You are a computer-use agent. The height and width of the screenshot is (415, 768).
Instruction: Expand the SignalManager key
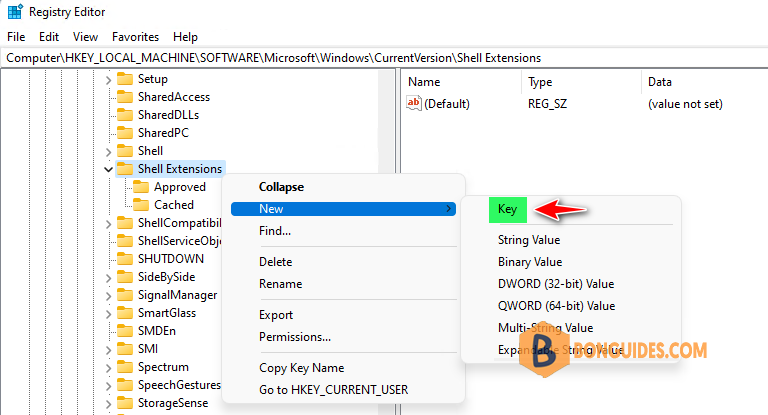tap(108, 296)
